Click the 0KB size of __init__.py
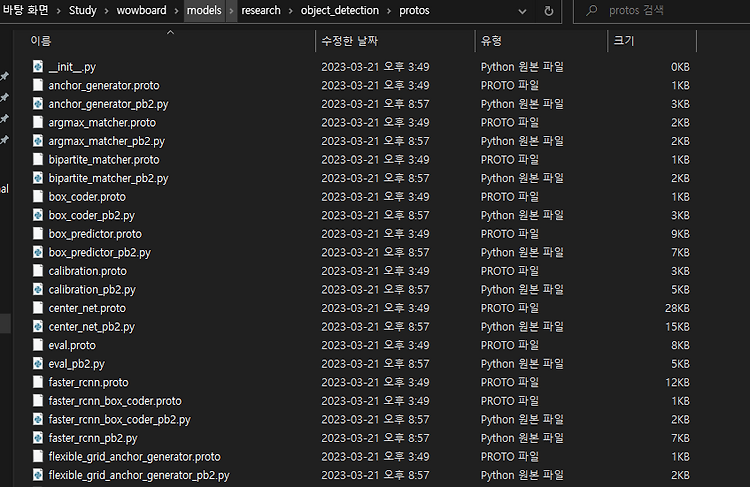This screenshot has width=750, height=487. (680, 66)
